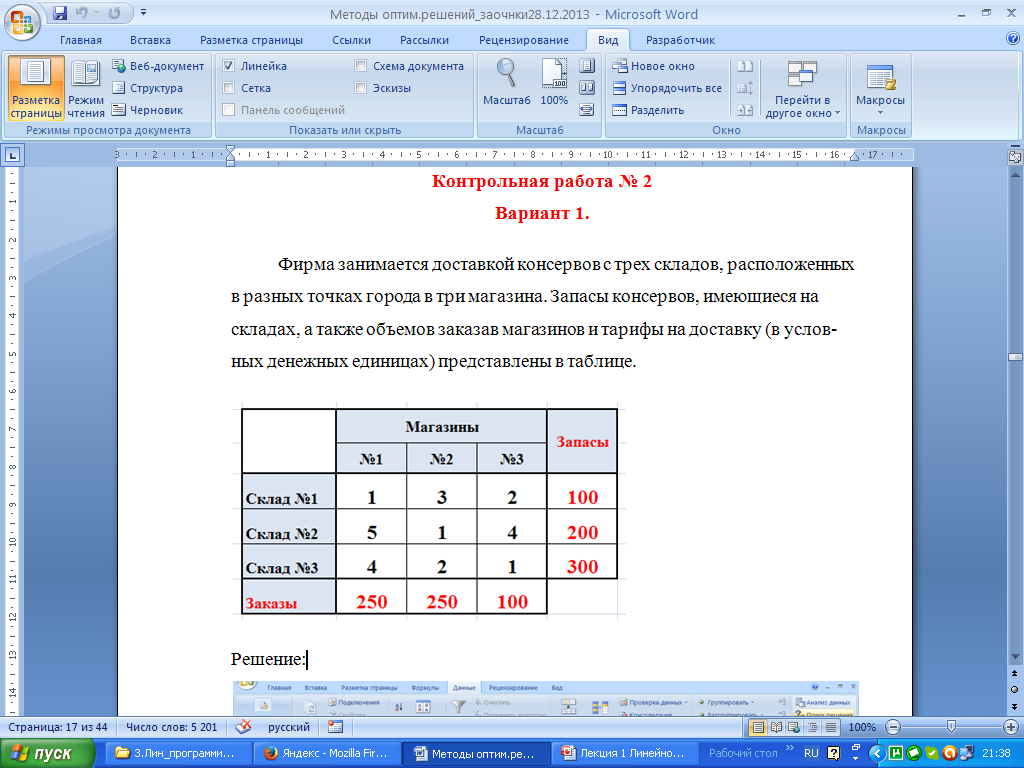Enable the Эскизы thumbnails checkbox

tap(360, 88)
